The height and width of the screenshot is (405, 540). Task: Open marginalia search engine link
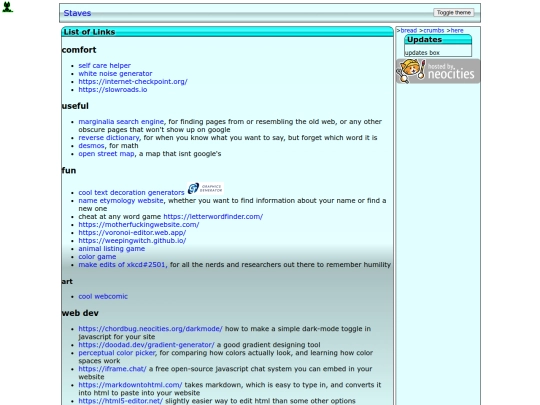tap(121, 122)
